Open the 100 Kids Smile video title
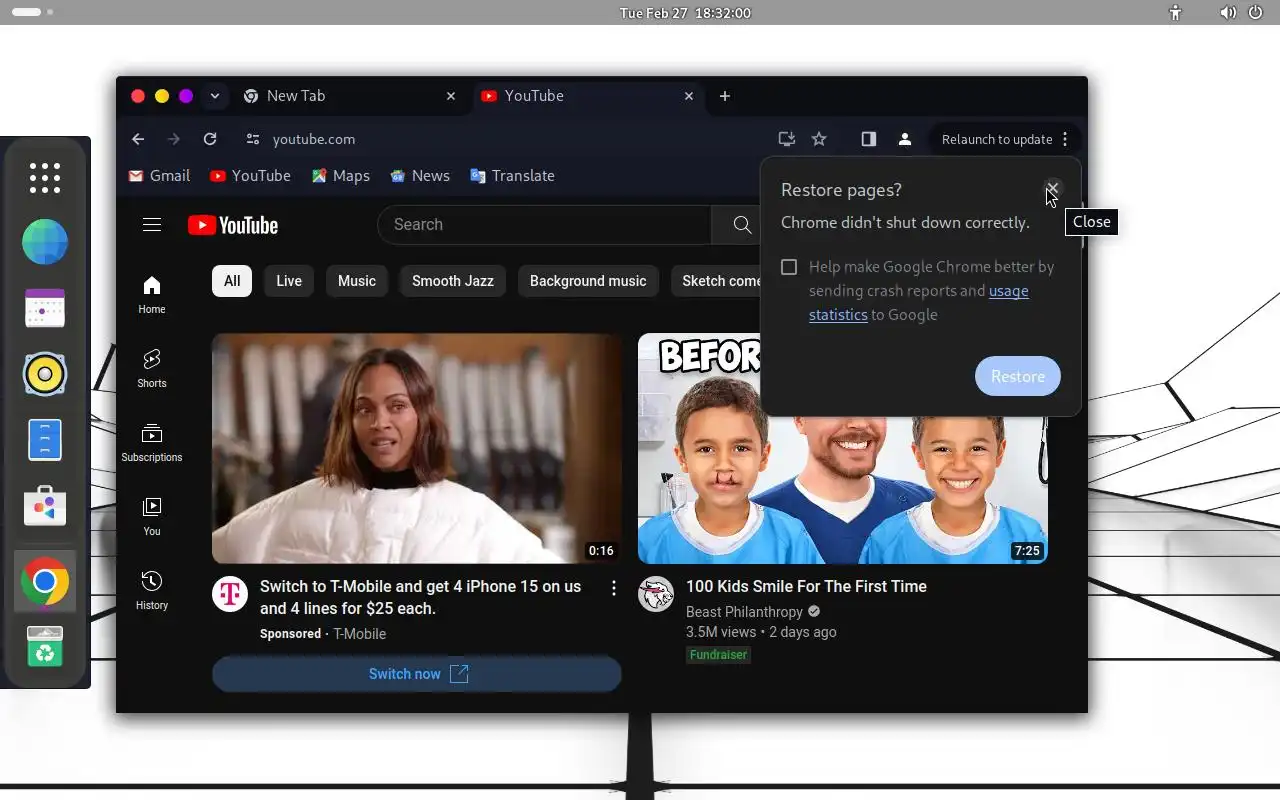1280x800 pixels. click(806, 587)
